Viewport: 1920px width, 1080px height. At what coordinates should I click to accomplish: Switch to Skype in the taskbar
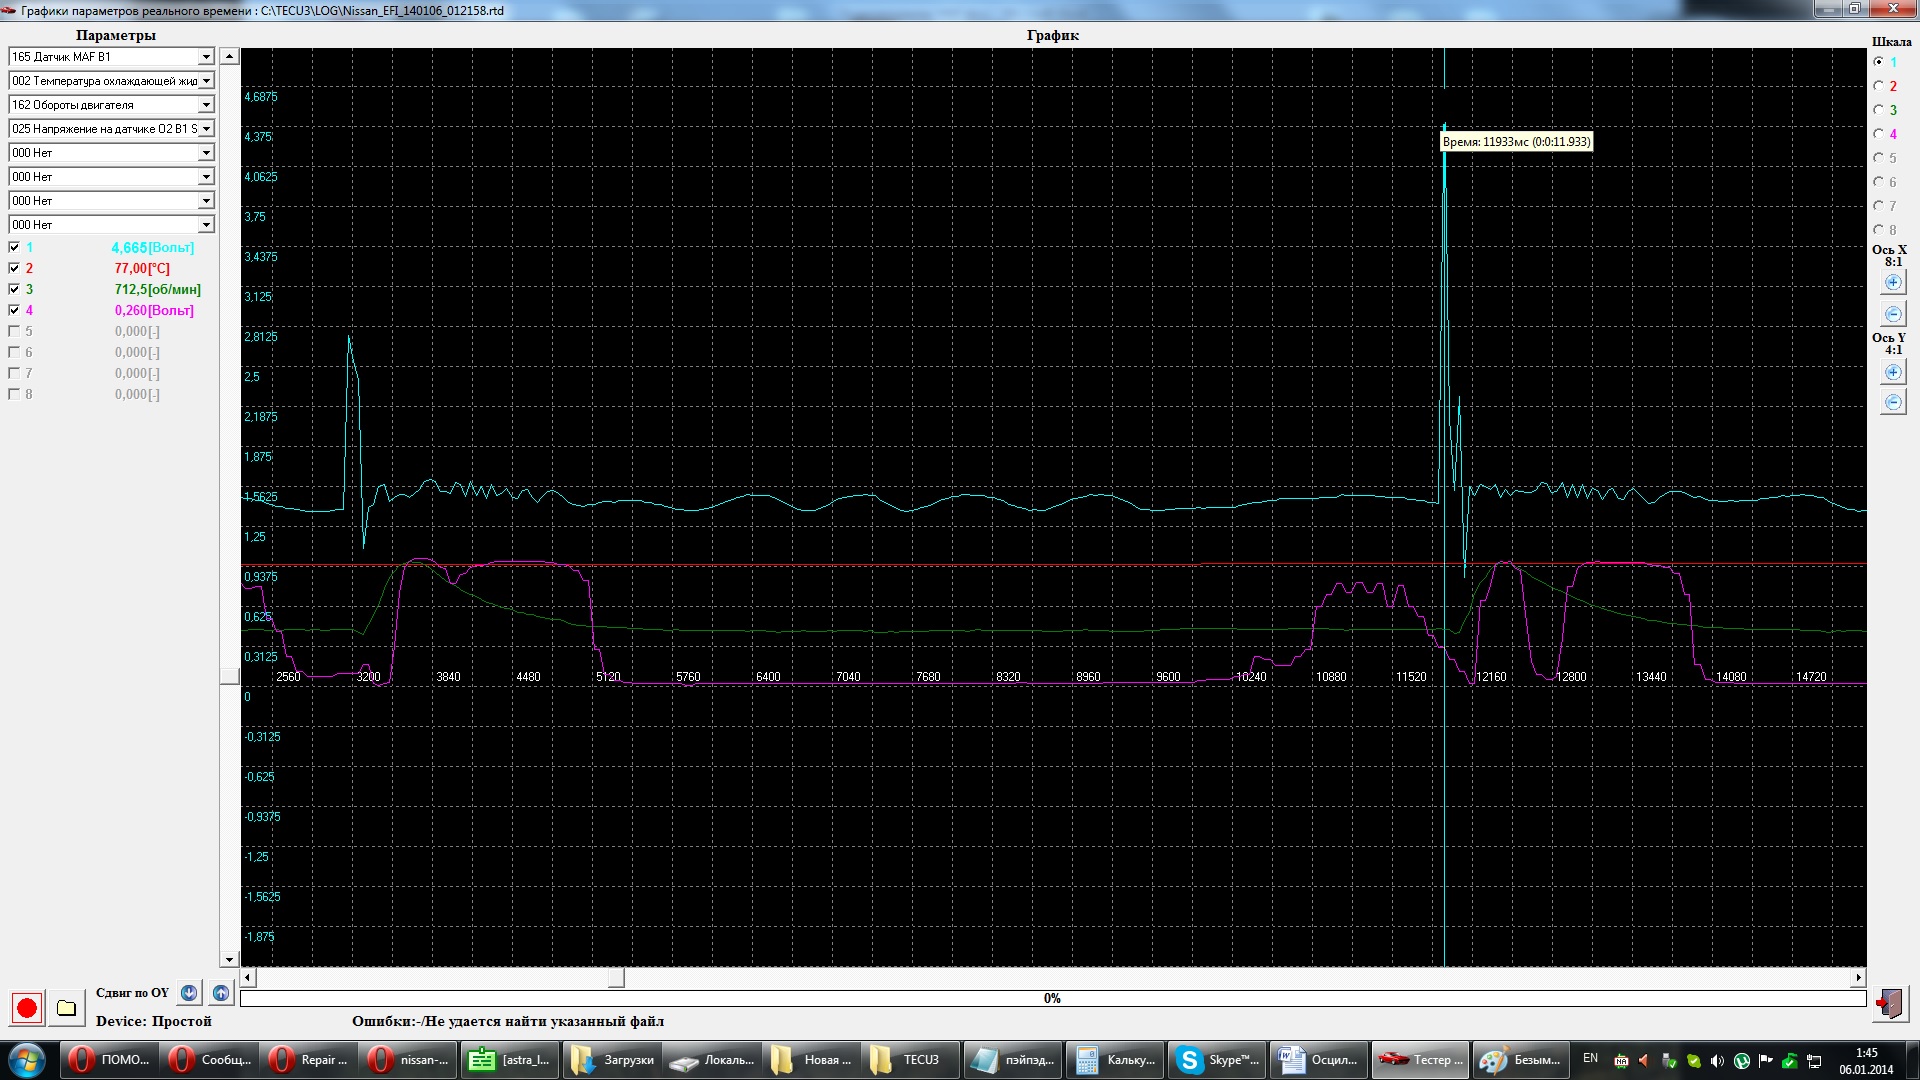(1216, 1060)
